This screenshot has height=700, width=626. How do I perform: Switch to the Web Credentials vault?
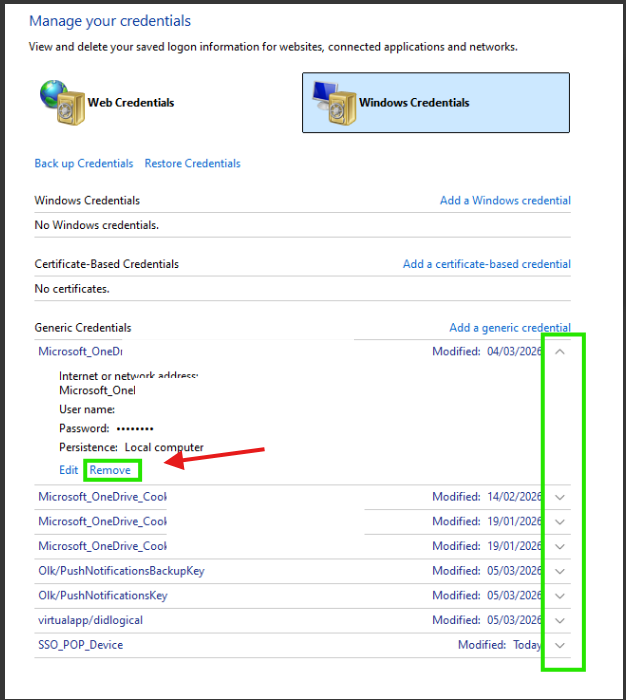[107, 103]
